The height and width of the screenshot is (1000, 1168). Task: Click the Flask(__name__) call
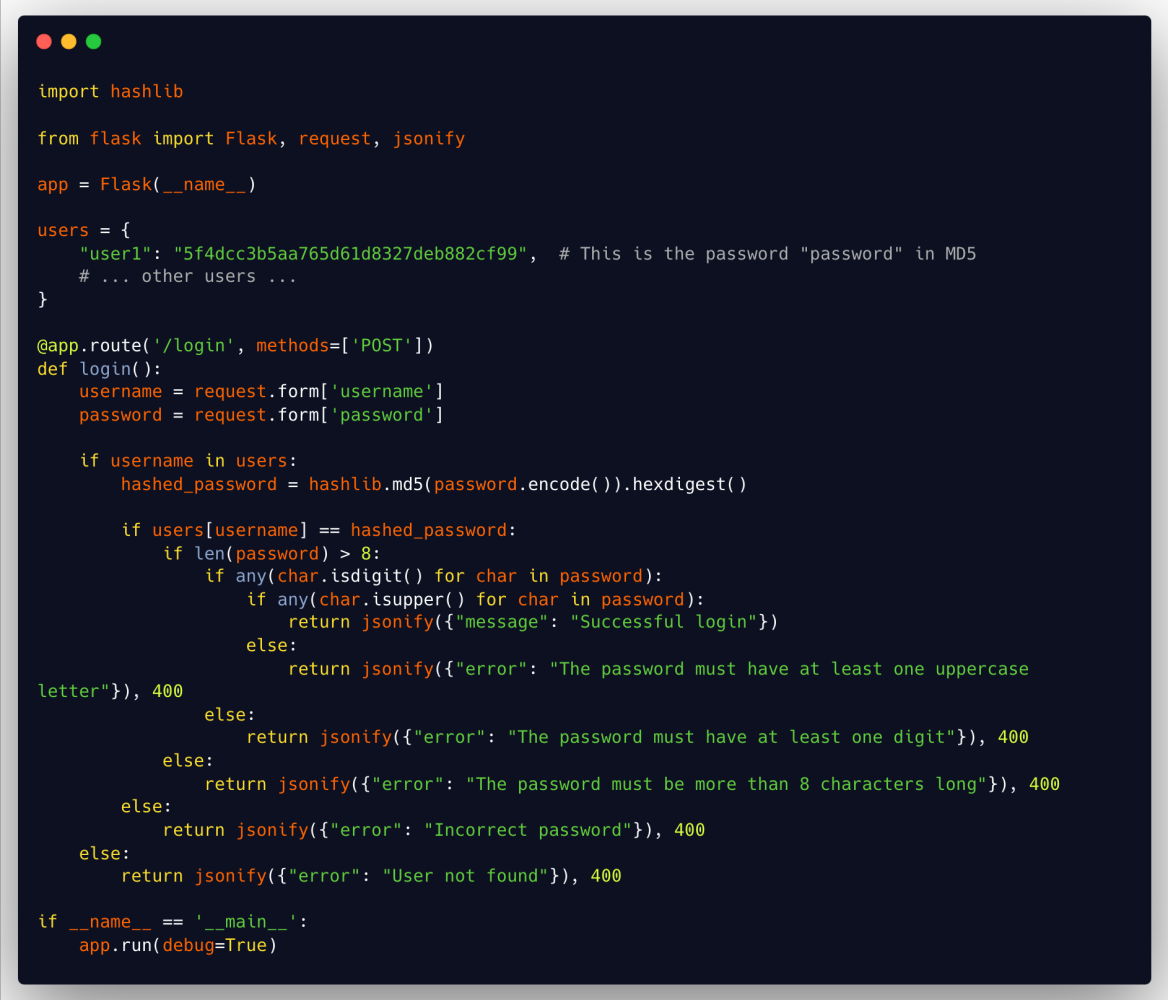(178, 185)
